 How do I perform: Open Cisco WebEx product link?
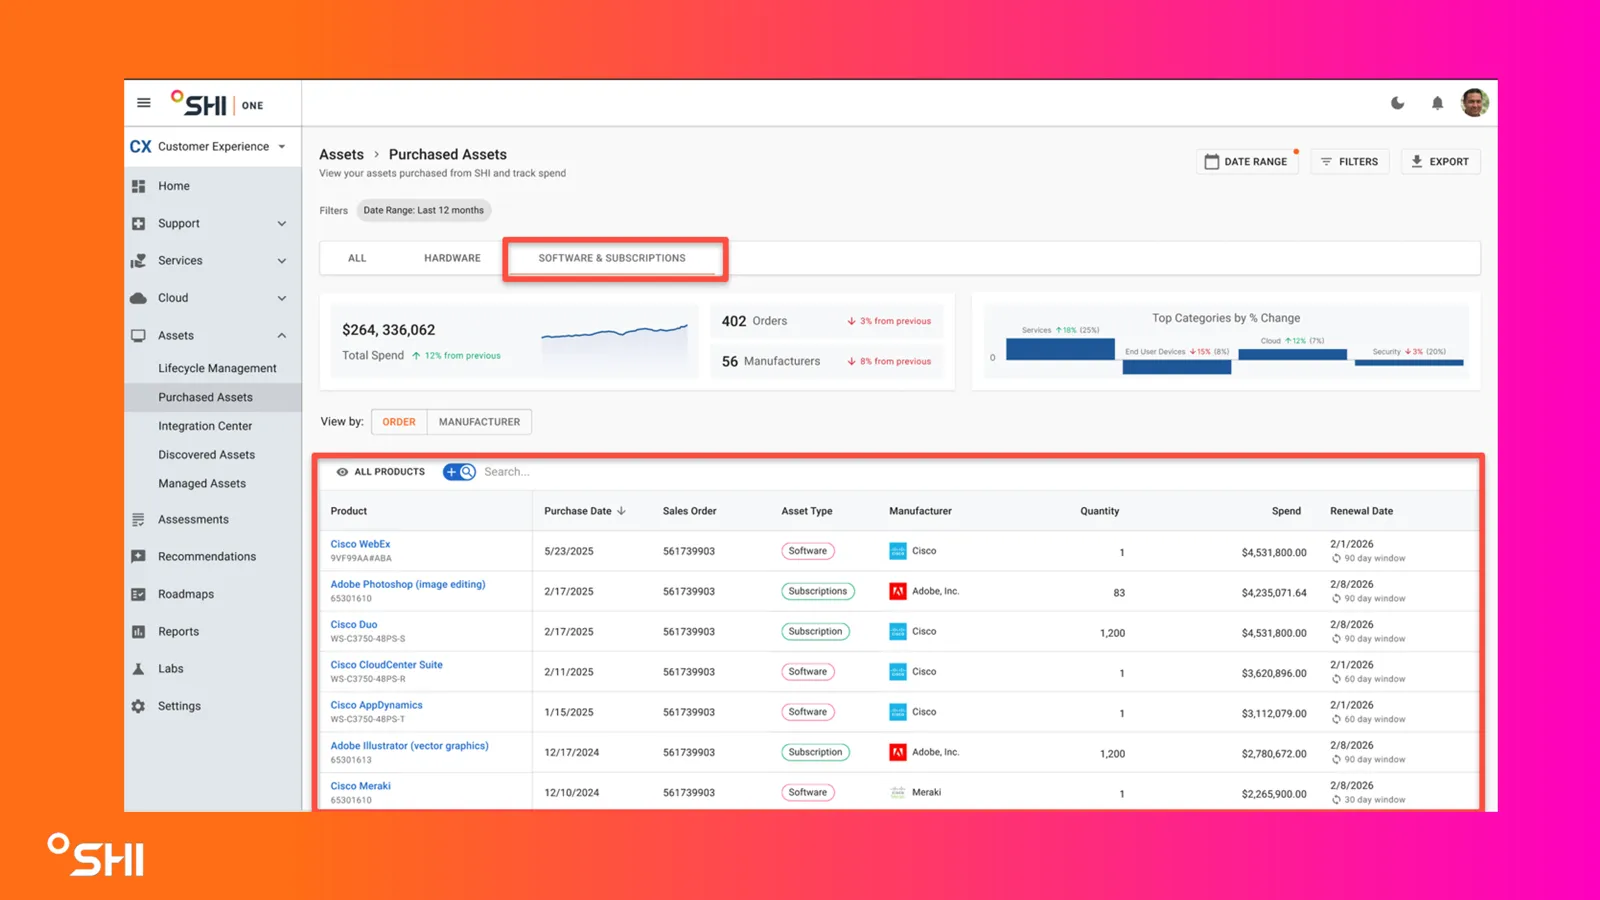point(360,544)
